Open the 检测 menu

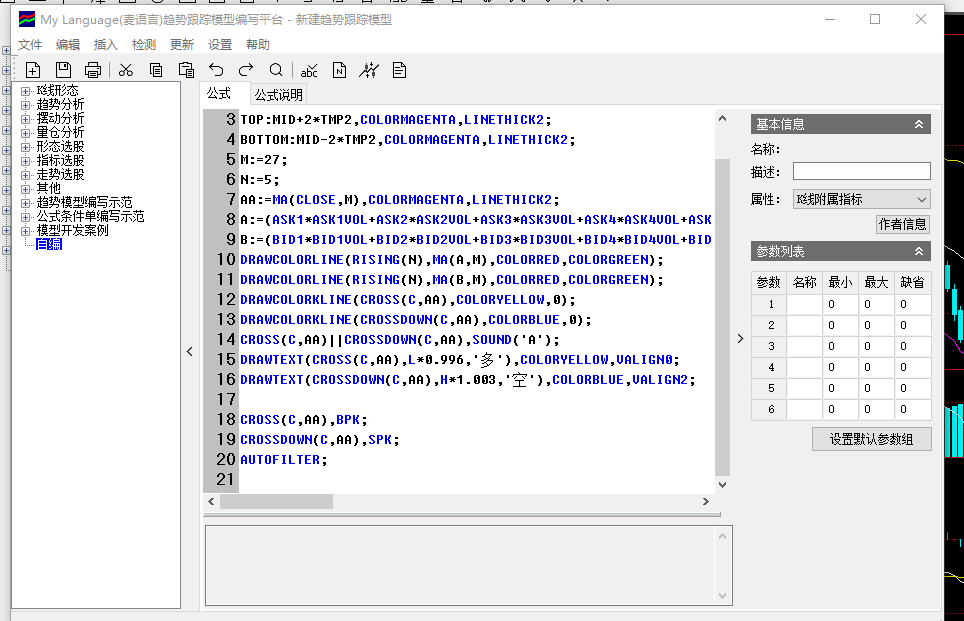pyautogui.click(x=144, y=45)
